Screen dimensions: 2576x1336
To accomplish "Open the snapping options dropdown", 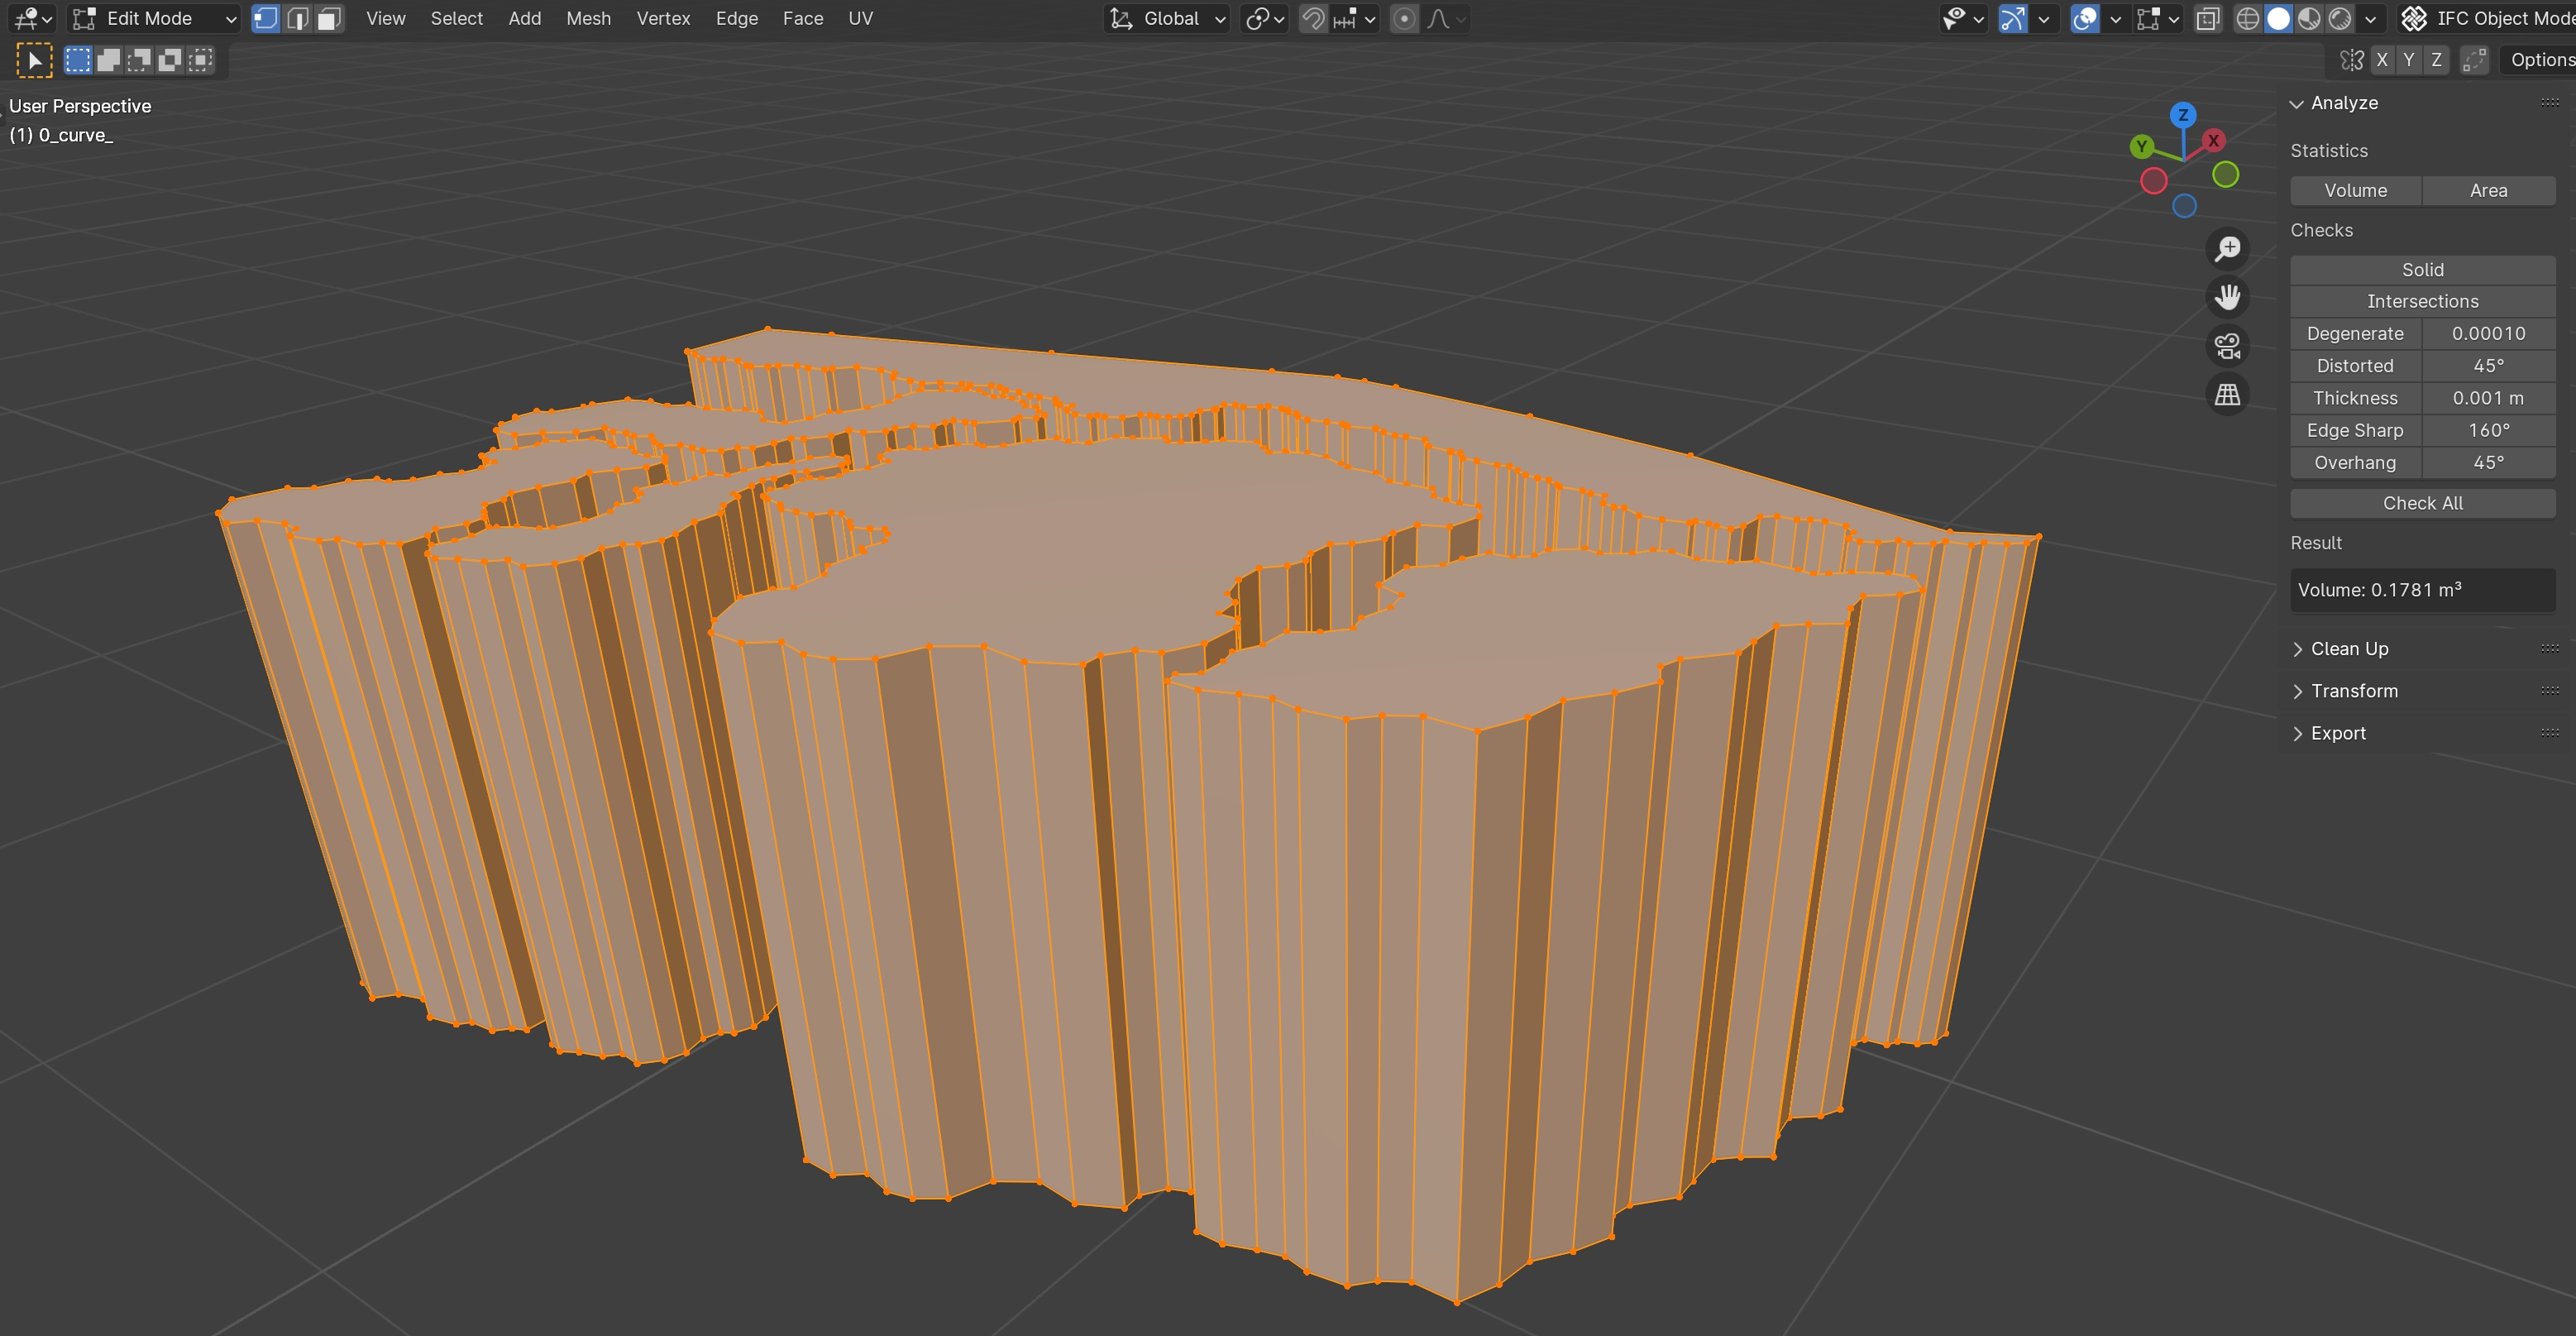I will [x=1355, y=18].
